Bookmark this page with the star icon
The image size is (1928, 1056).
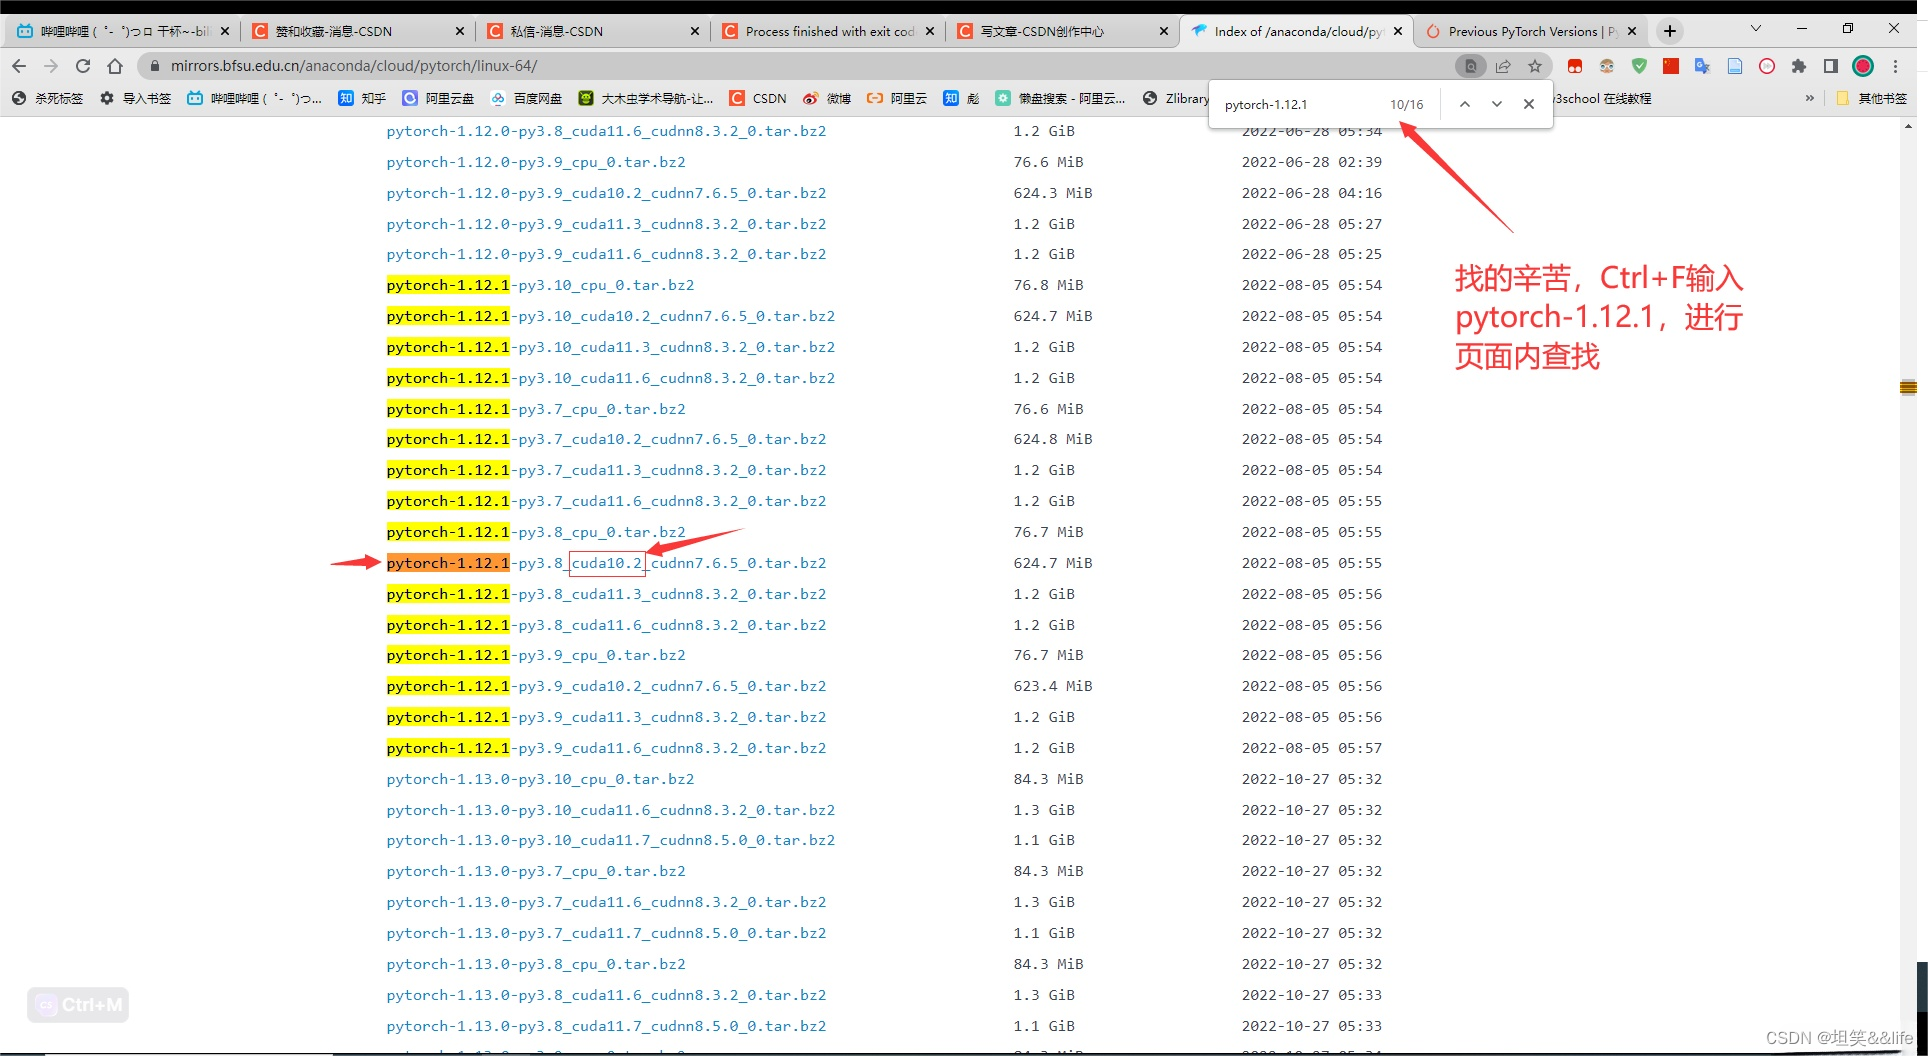[x=1535, y=66]
